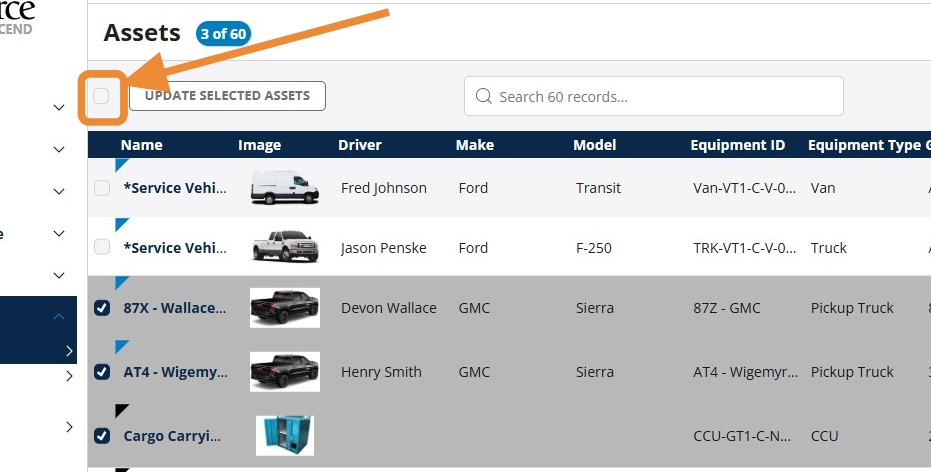Click the Assets page heading

point(142,33)
